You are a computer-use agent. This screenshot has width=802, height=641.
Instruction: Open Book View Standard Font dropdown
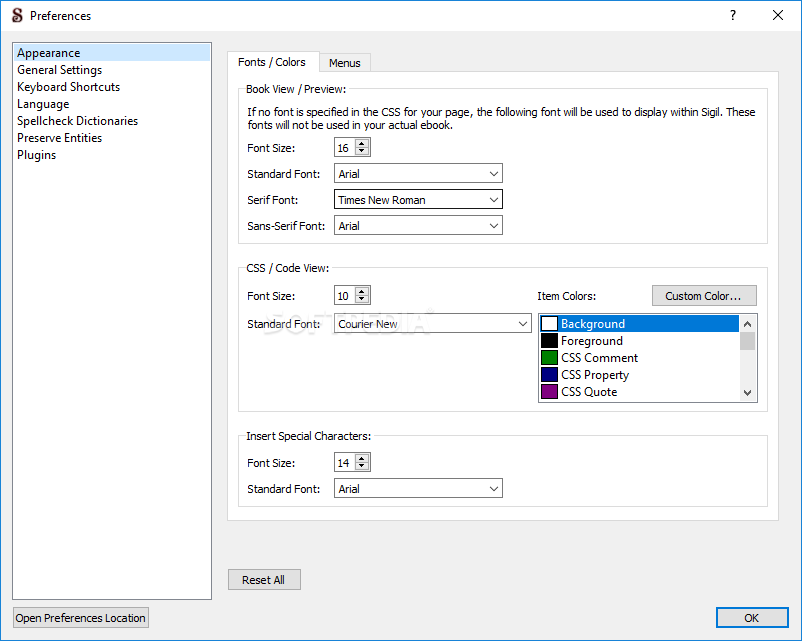click(418, 173)
